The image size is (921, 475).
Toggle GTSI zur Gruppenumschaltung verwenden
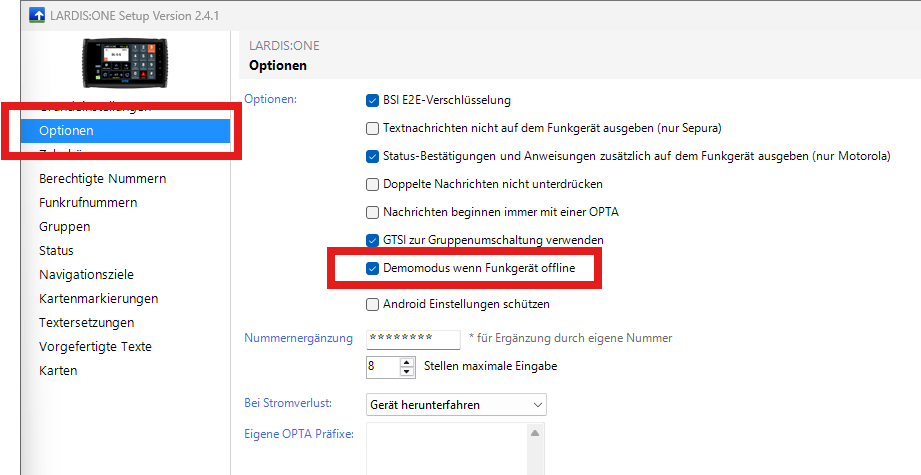click(x=372, y=240)
